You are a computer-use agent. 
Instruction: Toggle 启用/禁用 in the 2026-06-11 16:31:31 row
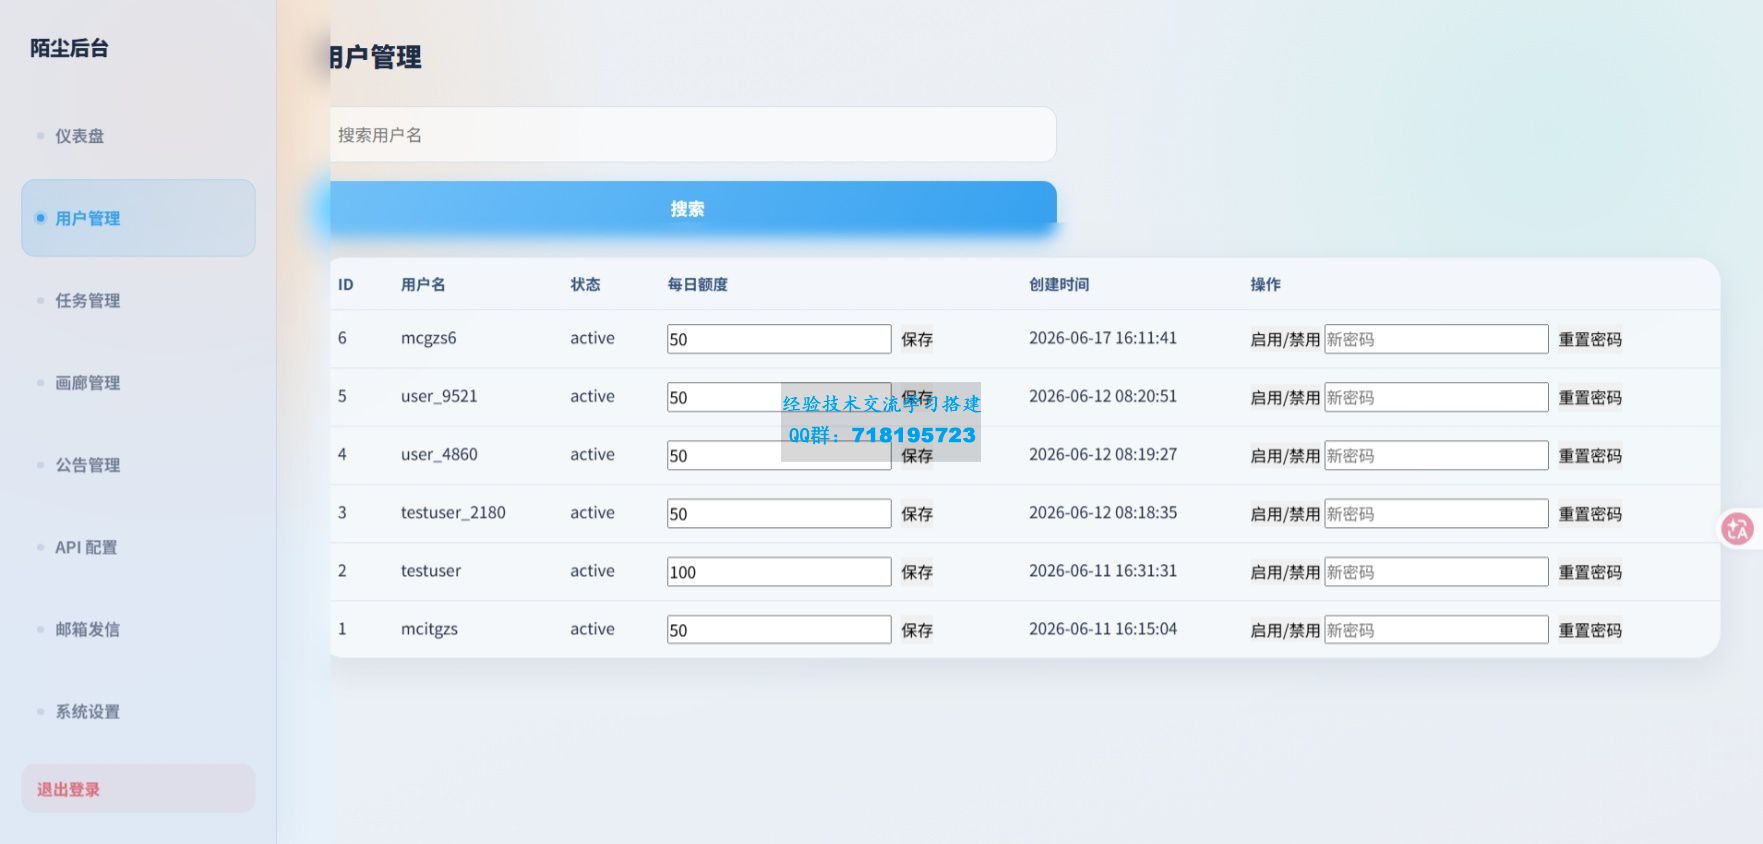tap(1285, 572)
